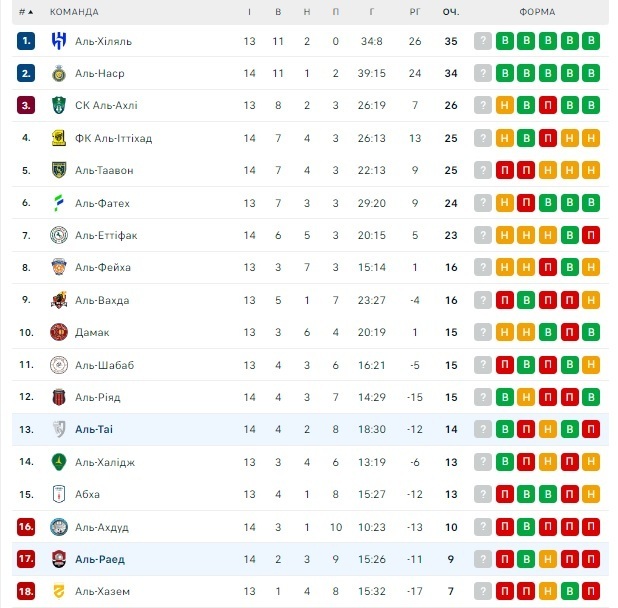This screenshot has height=608, width=618.
Task: Click the Аль-Таавон club logo
Action: point(58,171)
